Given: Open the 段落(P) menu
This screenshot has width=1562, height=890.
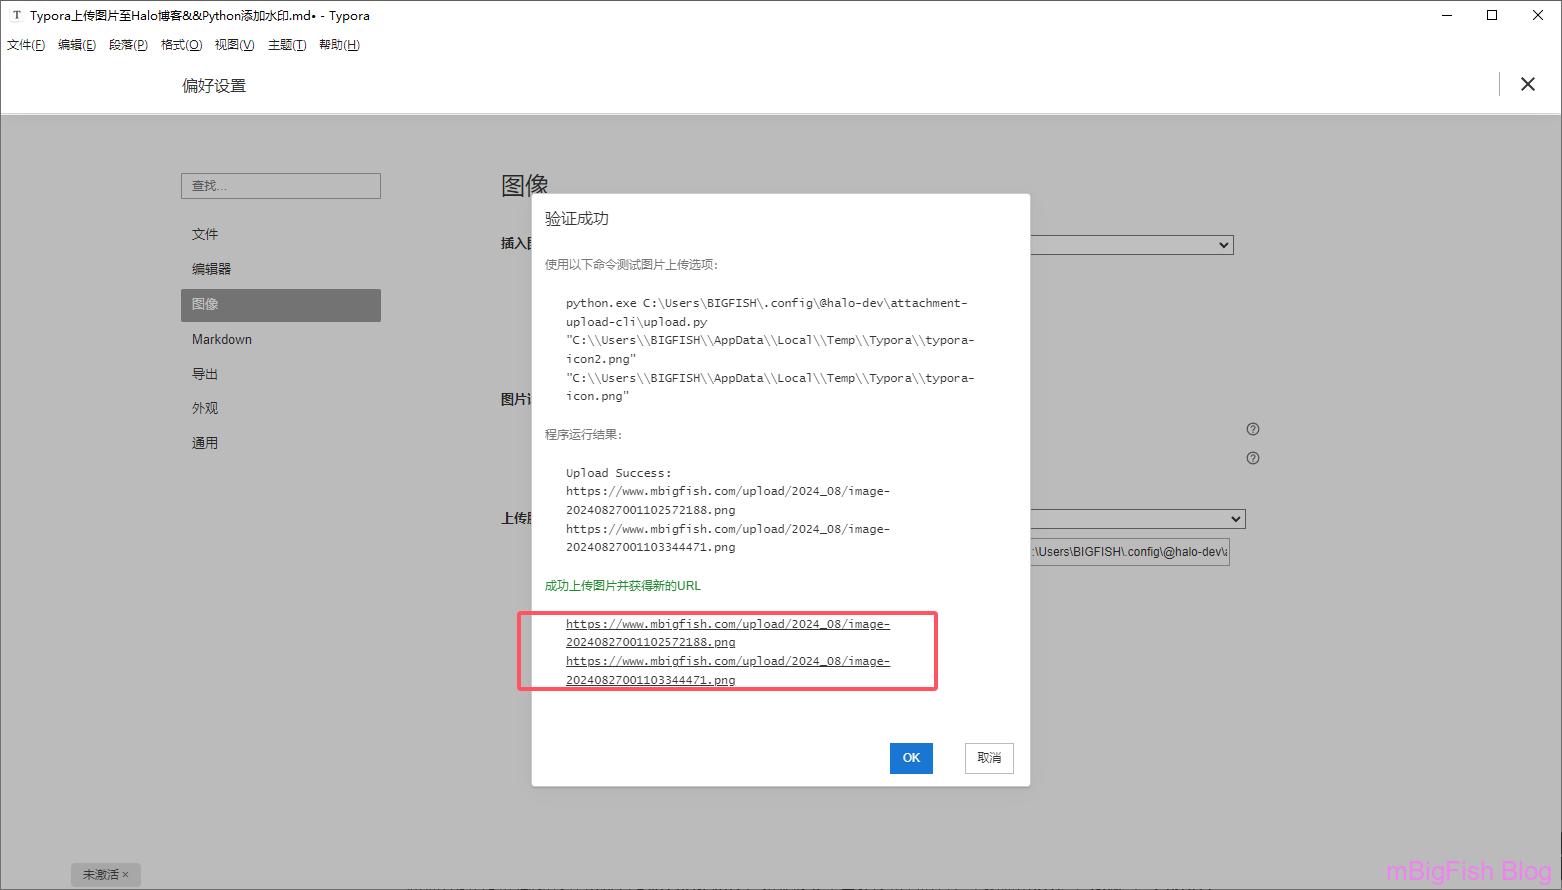Looking at the screenshot, I should [128, 45].
